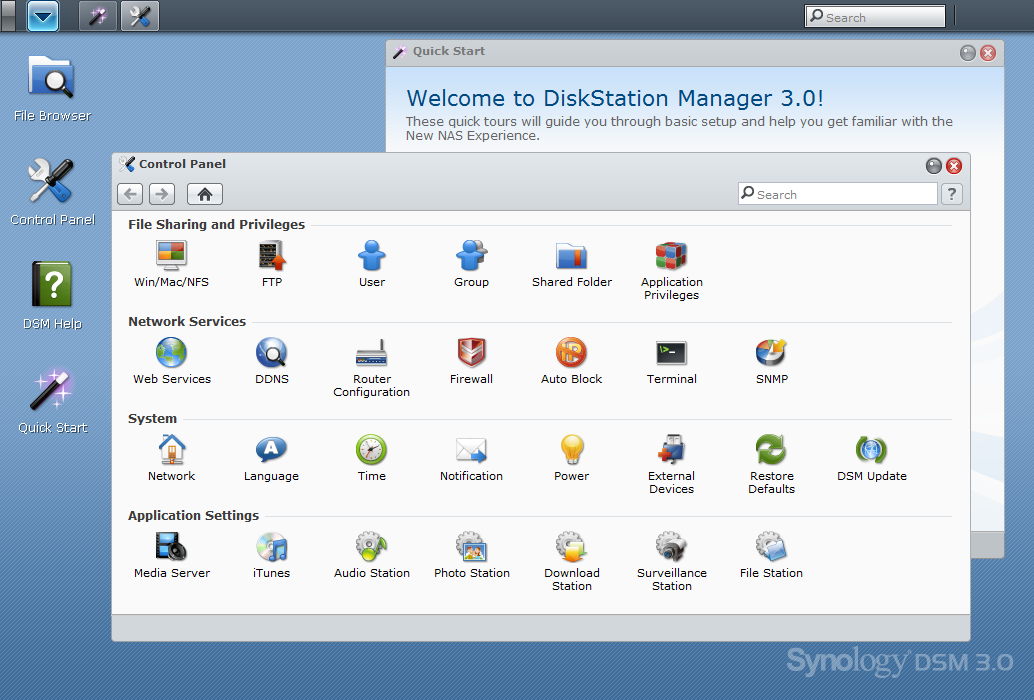Open File Browser desktop shortcut
Viewport: 1034px width, 700px height.
[52, 88]
